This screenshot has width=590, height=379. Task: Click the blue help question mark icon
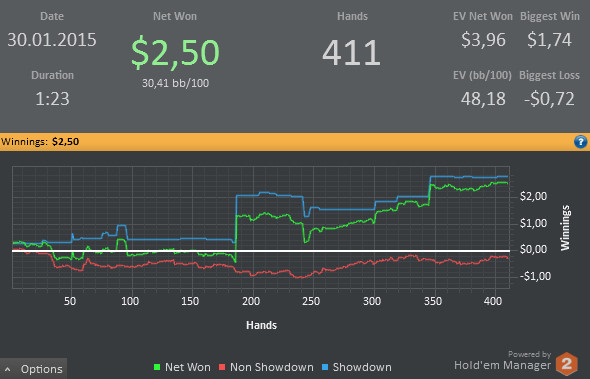pyautogui.click(x=580, y=142)
